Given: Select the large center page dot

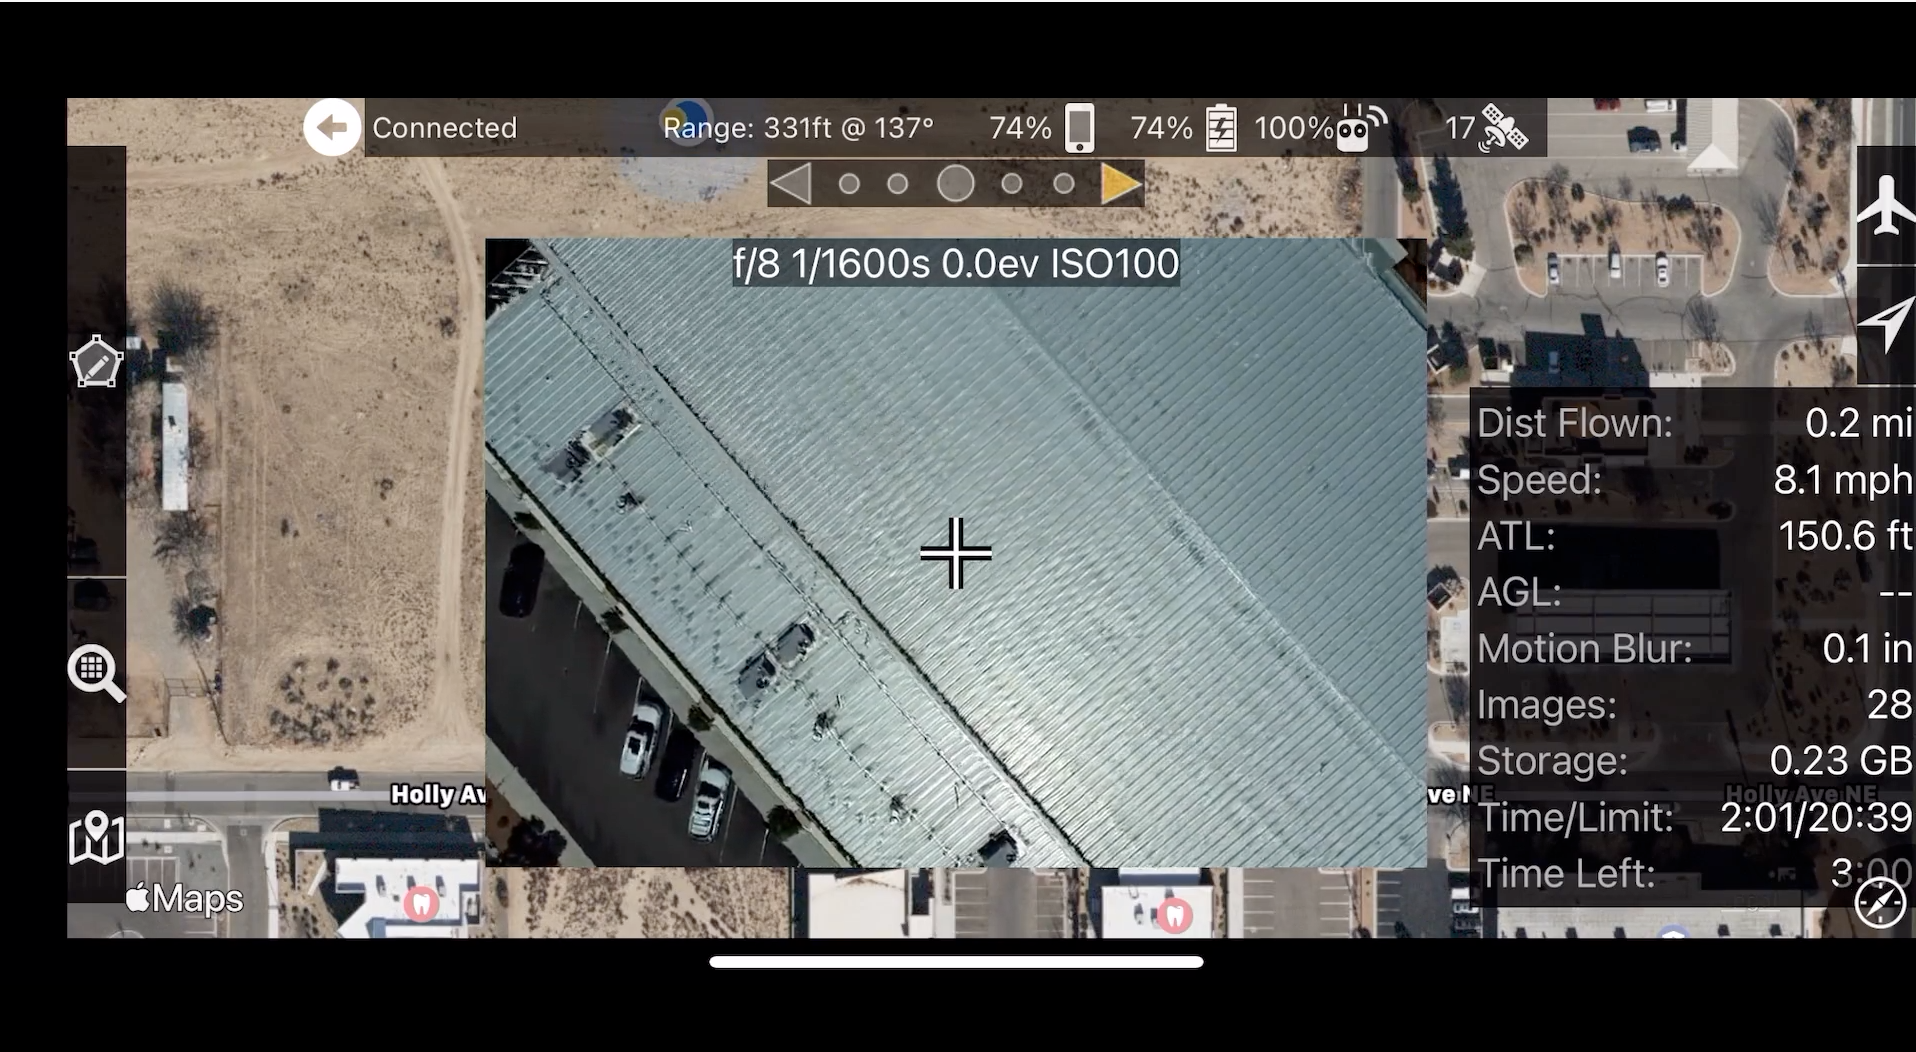Looking at the screenshot, I should coord(955,184).
